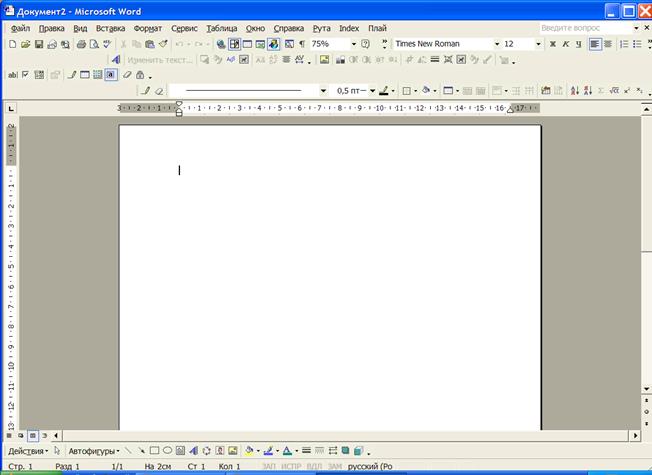Expand the Times New Roman font list
652x475 pixels.
coord(494,45)
